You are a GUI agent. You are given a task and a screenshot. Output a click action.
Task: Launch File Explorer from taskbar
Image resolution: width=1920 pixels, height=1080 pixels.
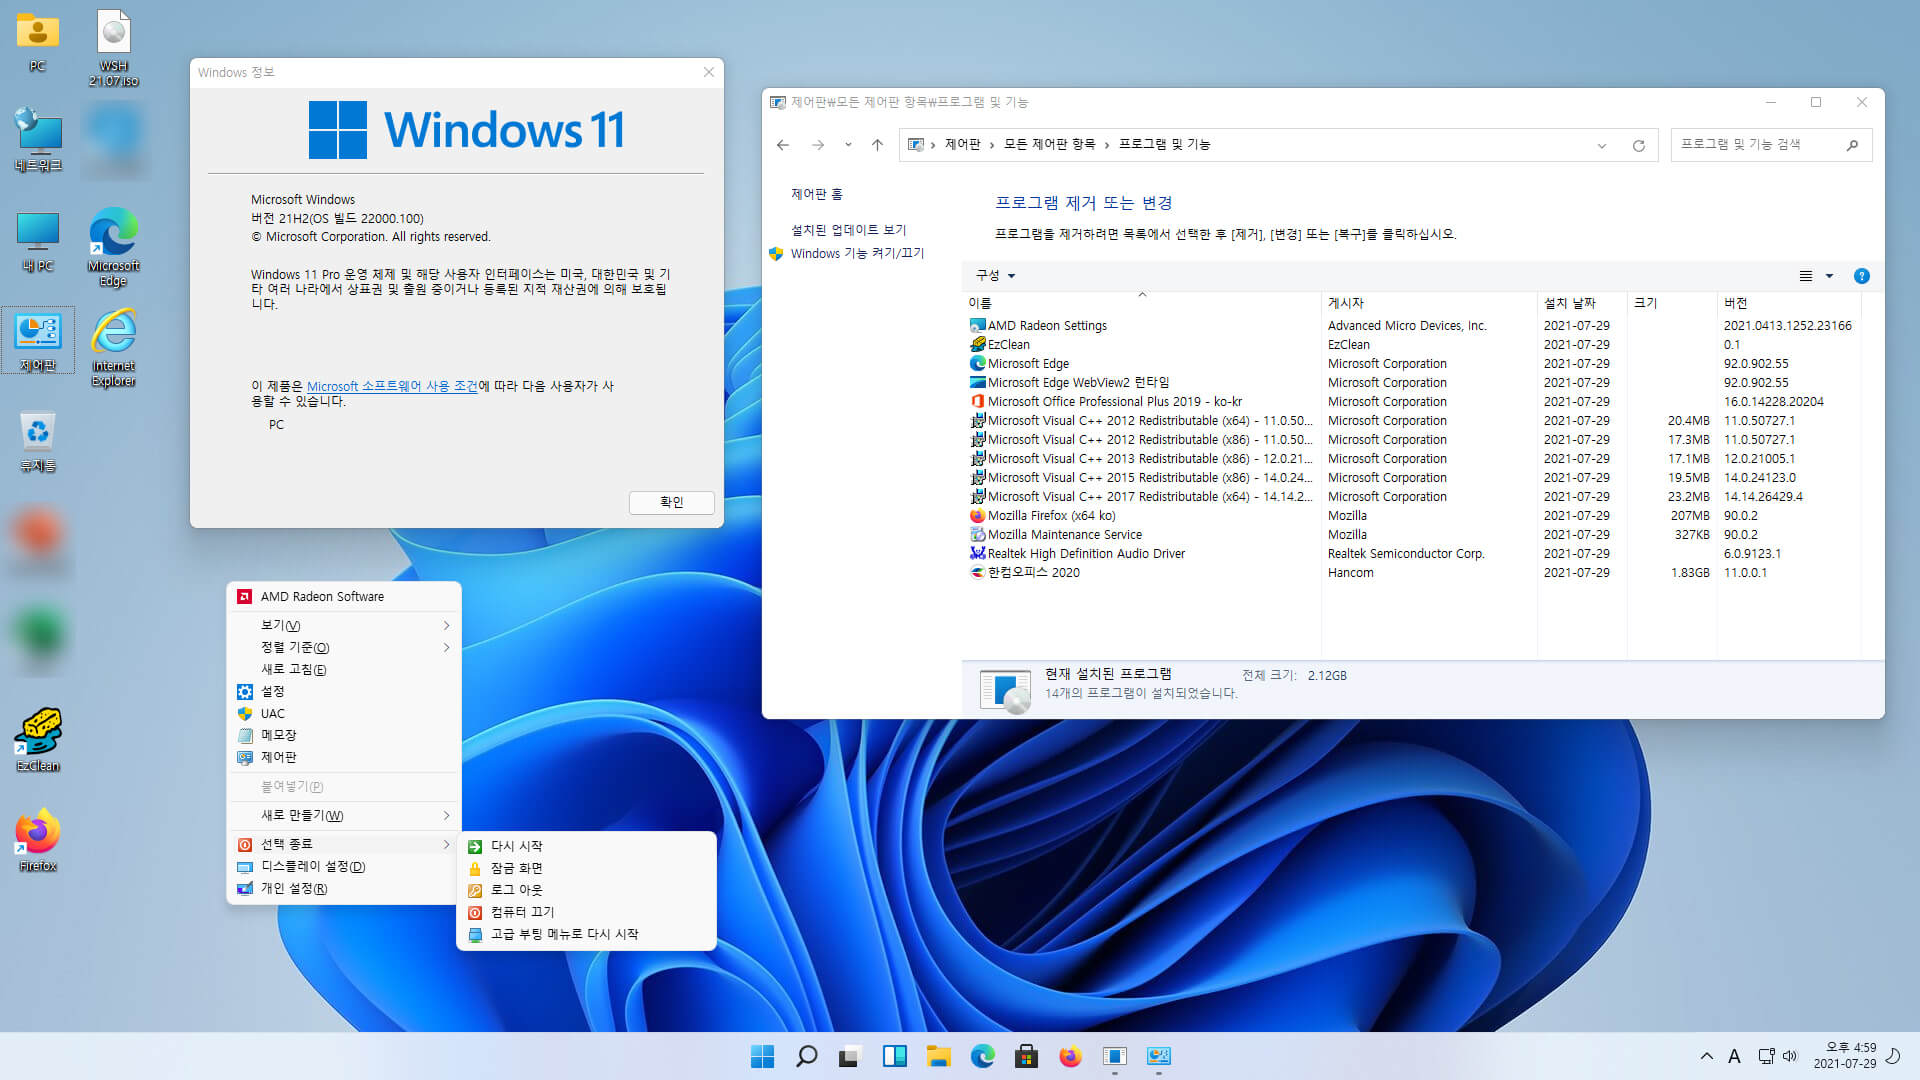point(938,1056)
